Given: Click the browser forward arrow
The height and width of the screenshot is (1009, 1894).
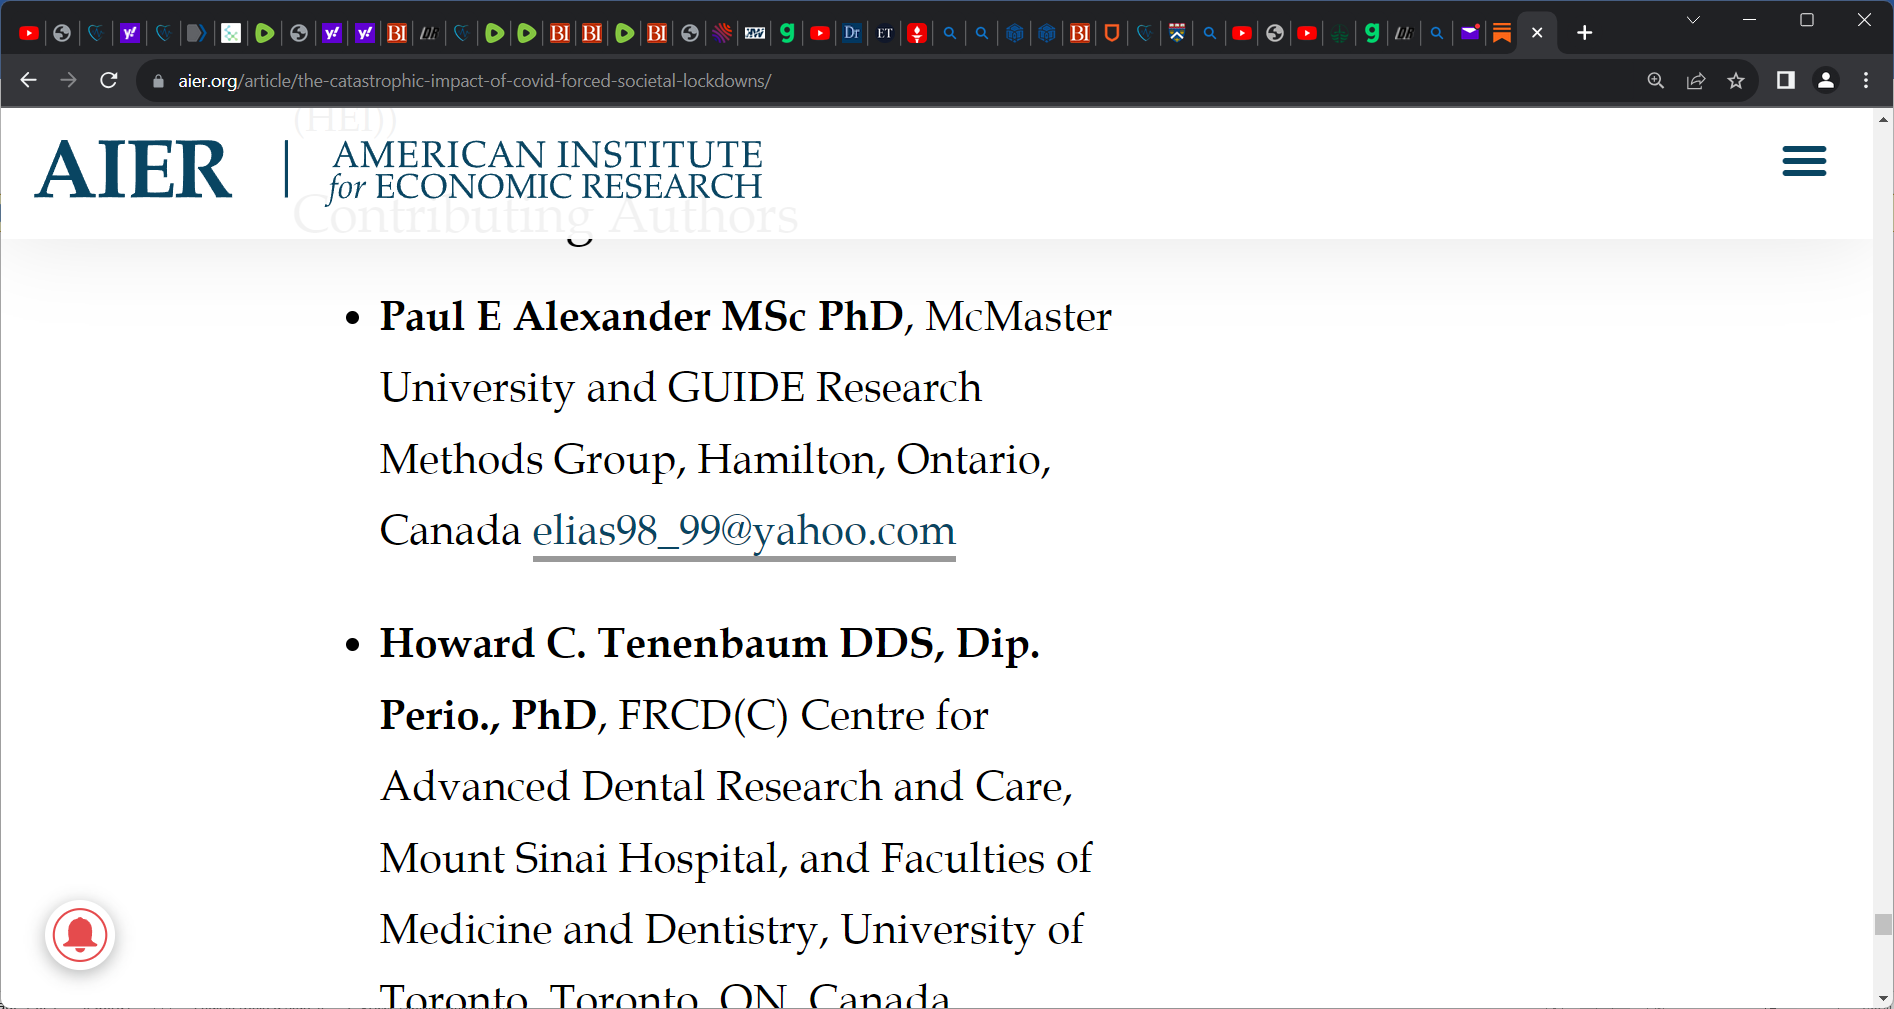Looking at the screenshot, I should coord(68,80).
